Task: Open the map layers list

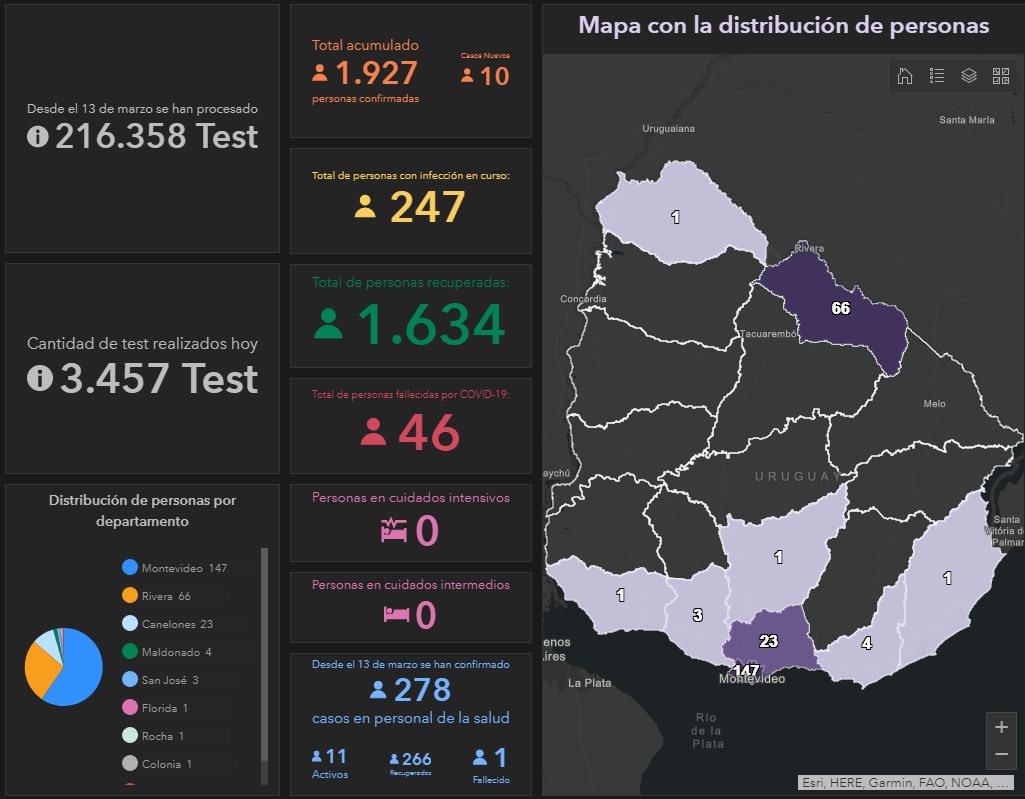Action: pyautogui.click(x=969, y=76)
